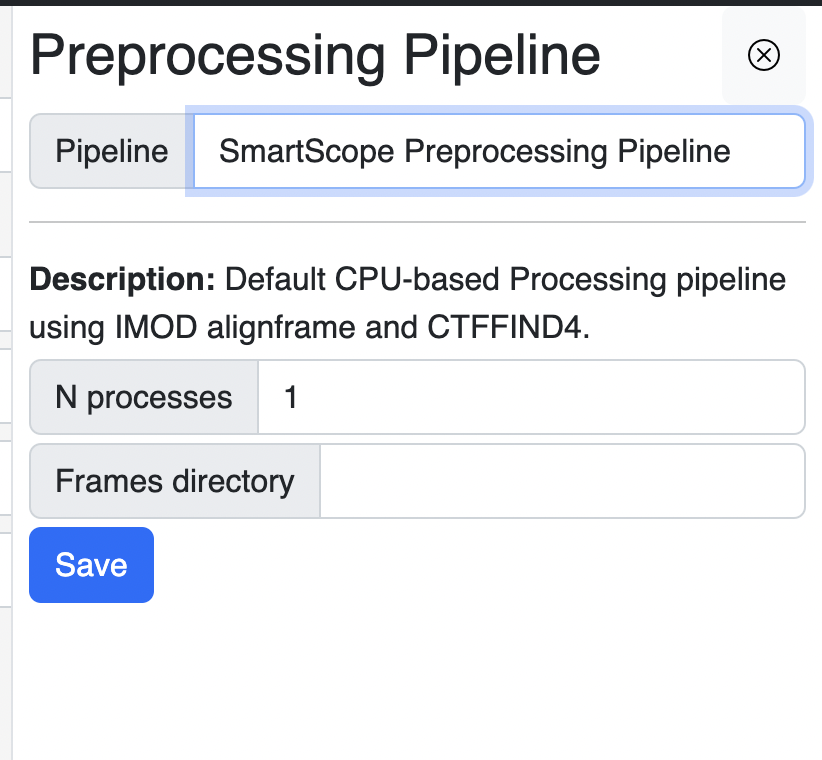Viewport: 822px width, 760px height.
Task: Click the gray strip left of panel
Action: tap(6, 383)
